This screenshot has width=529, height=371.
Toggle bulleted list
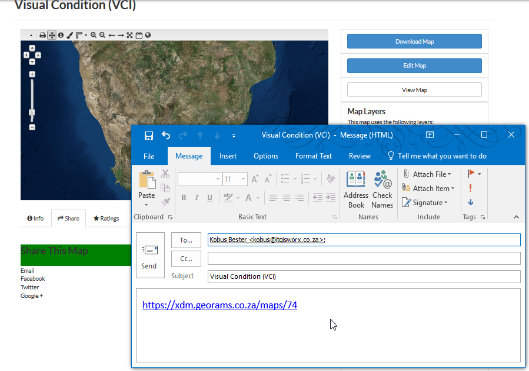coord(285,179)
